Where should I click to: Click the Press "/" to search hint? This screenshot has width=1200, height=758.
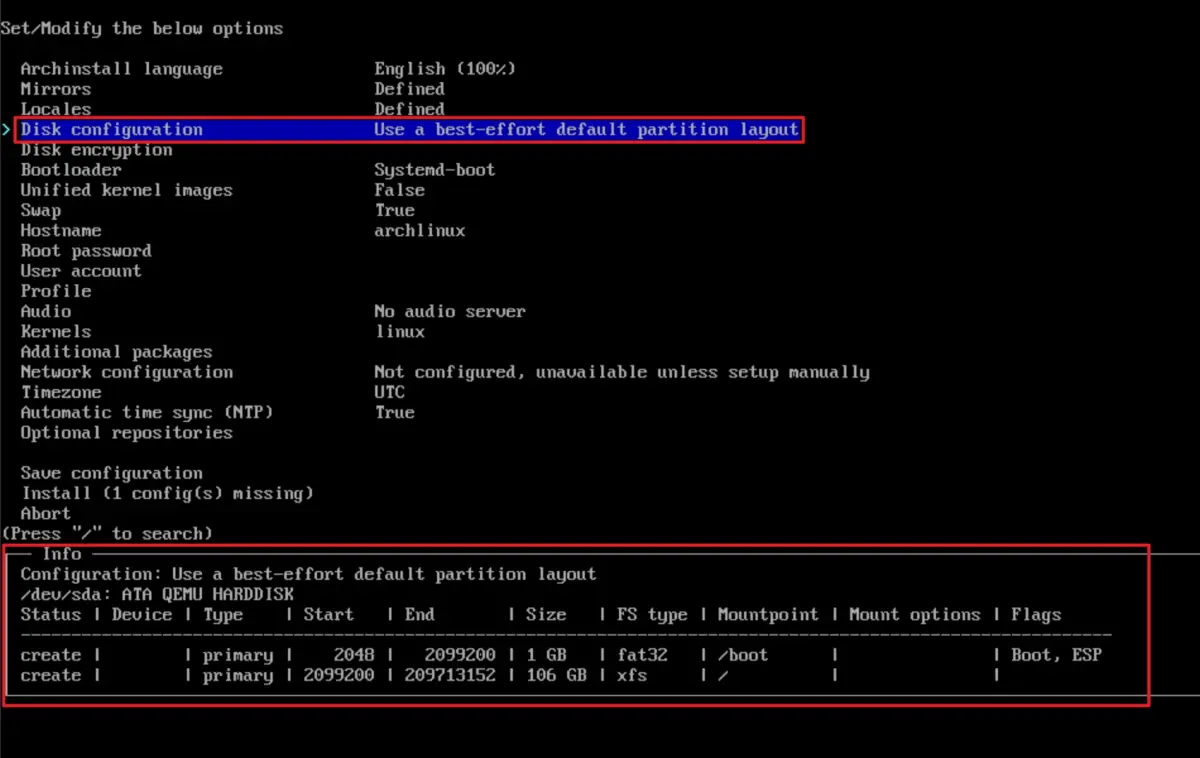tap(106, 533)
